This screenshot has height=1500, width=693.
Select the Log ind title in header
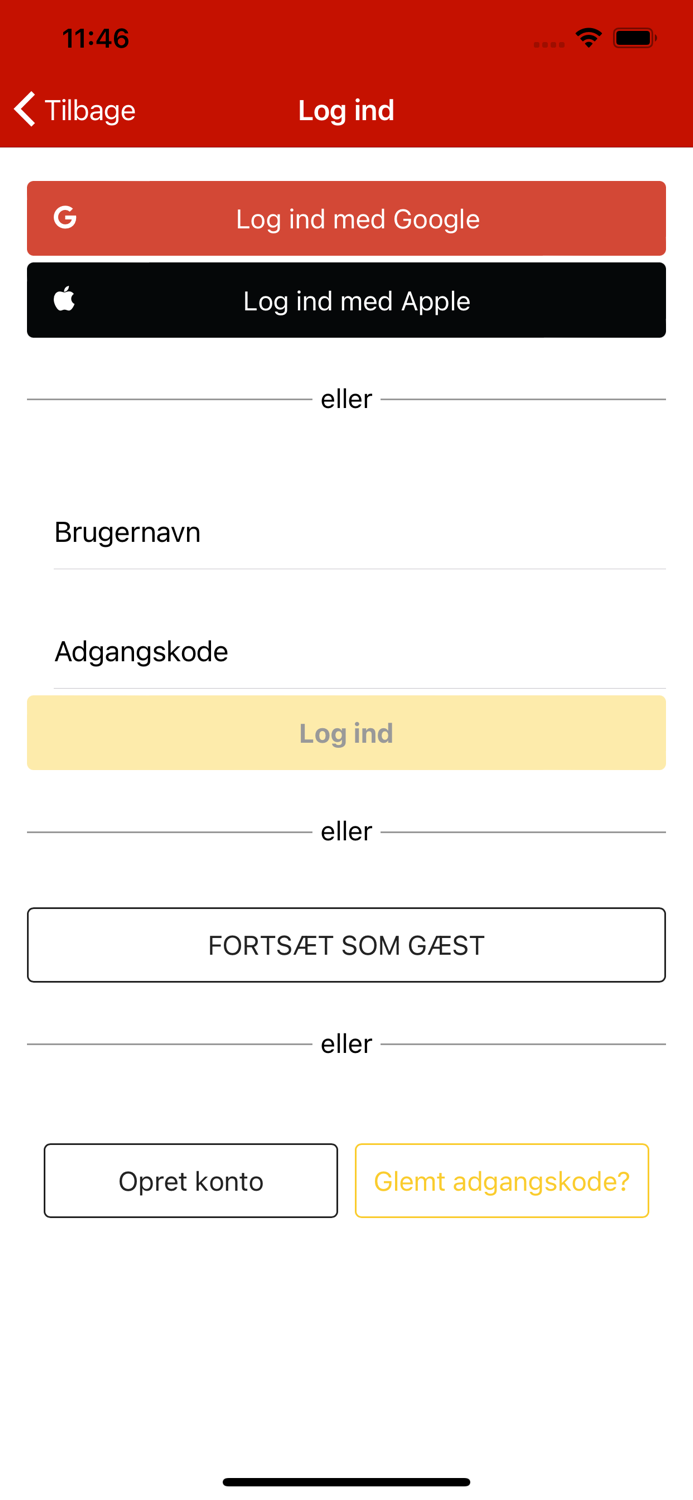pos(346,110)
